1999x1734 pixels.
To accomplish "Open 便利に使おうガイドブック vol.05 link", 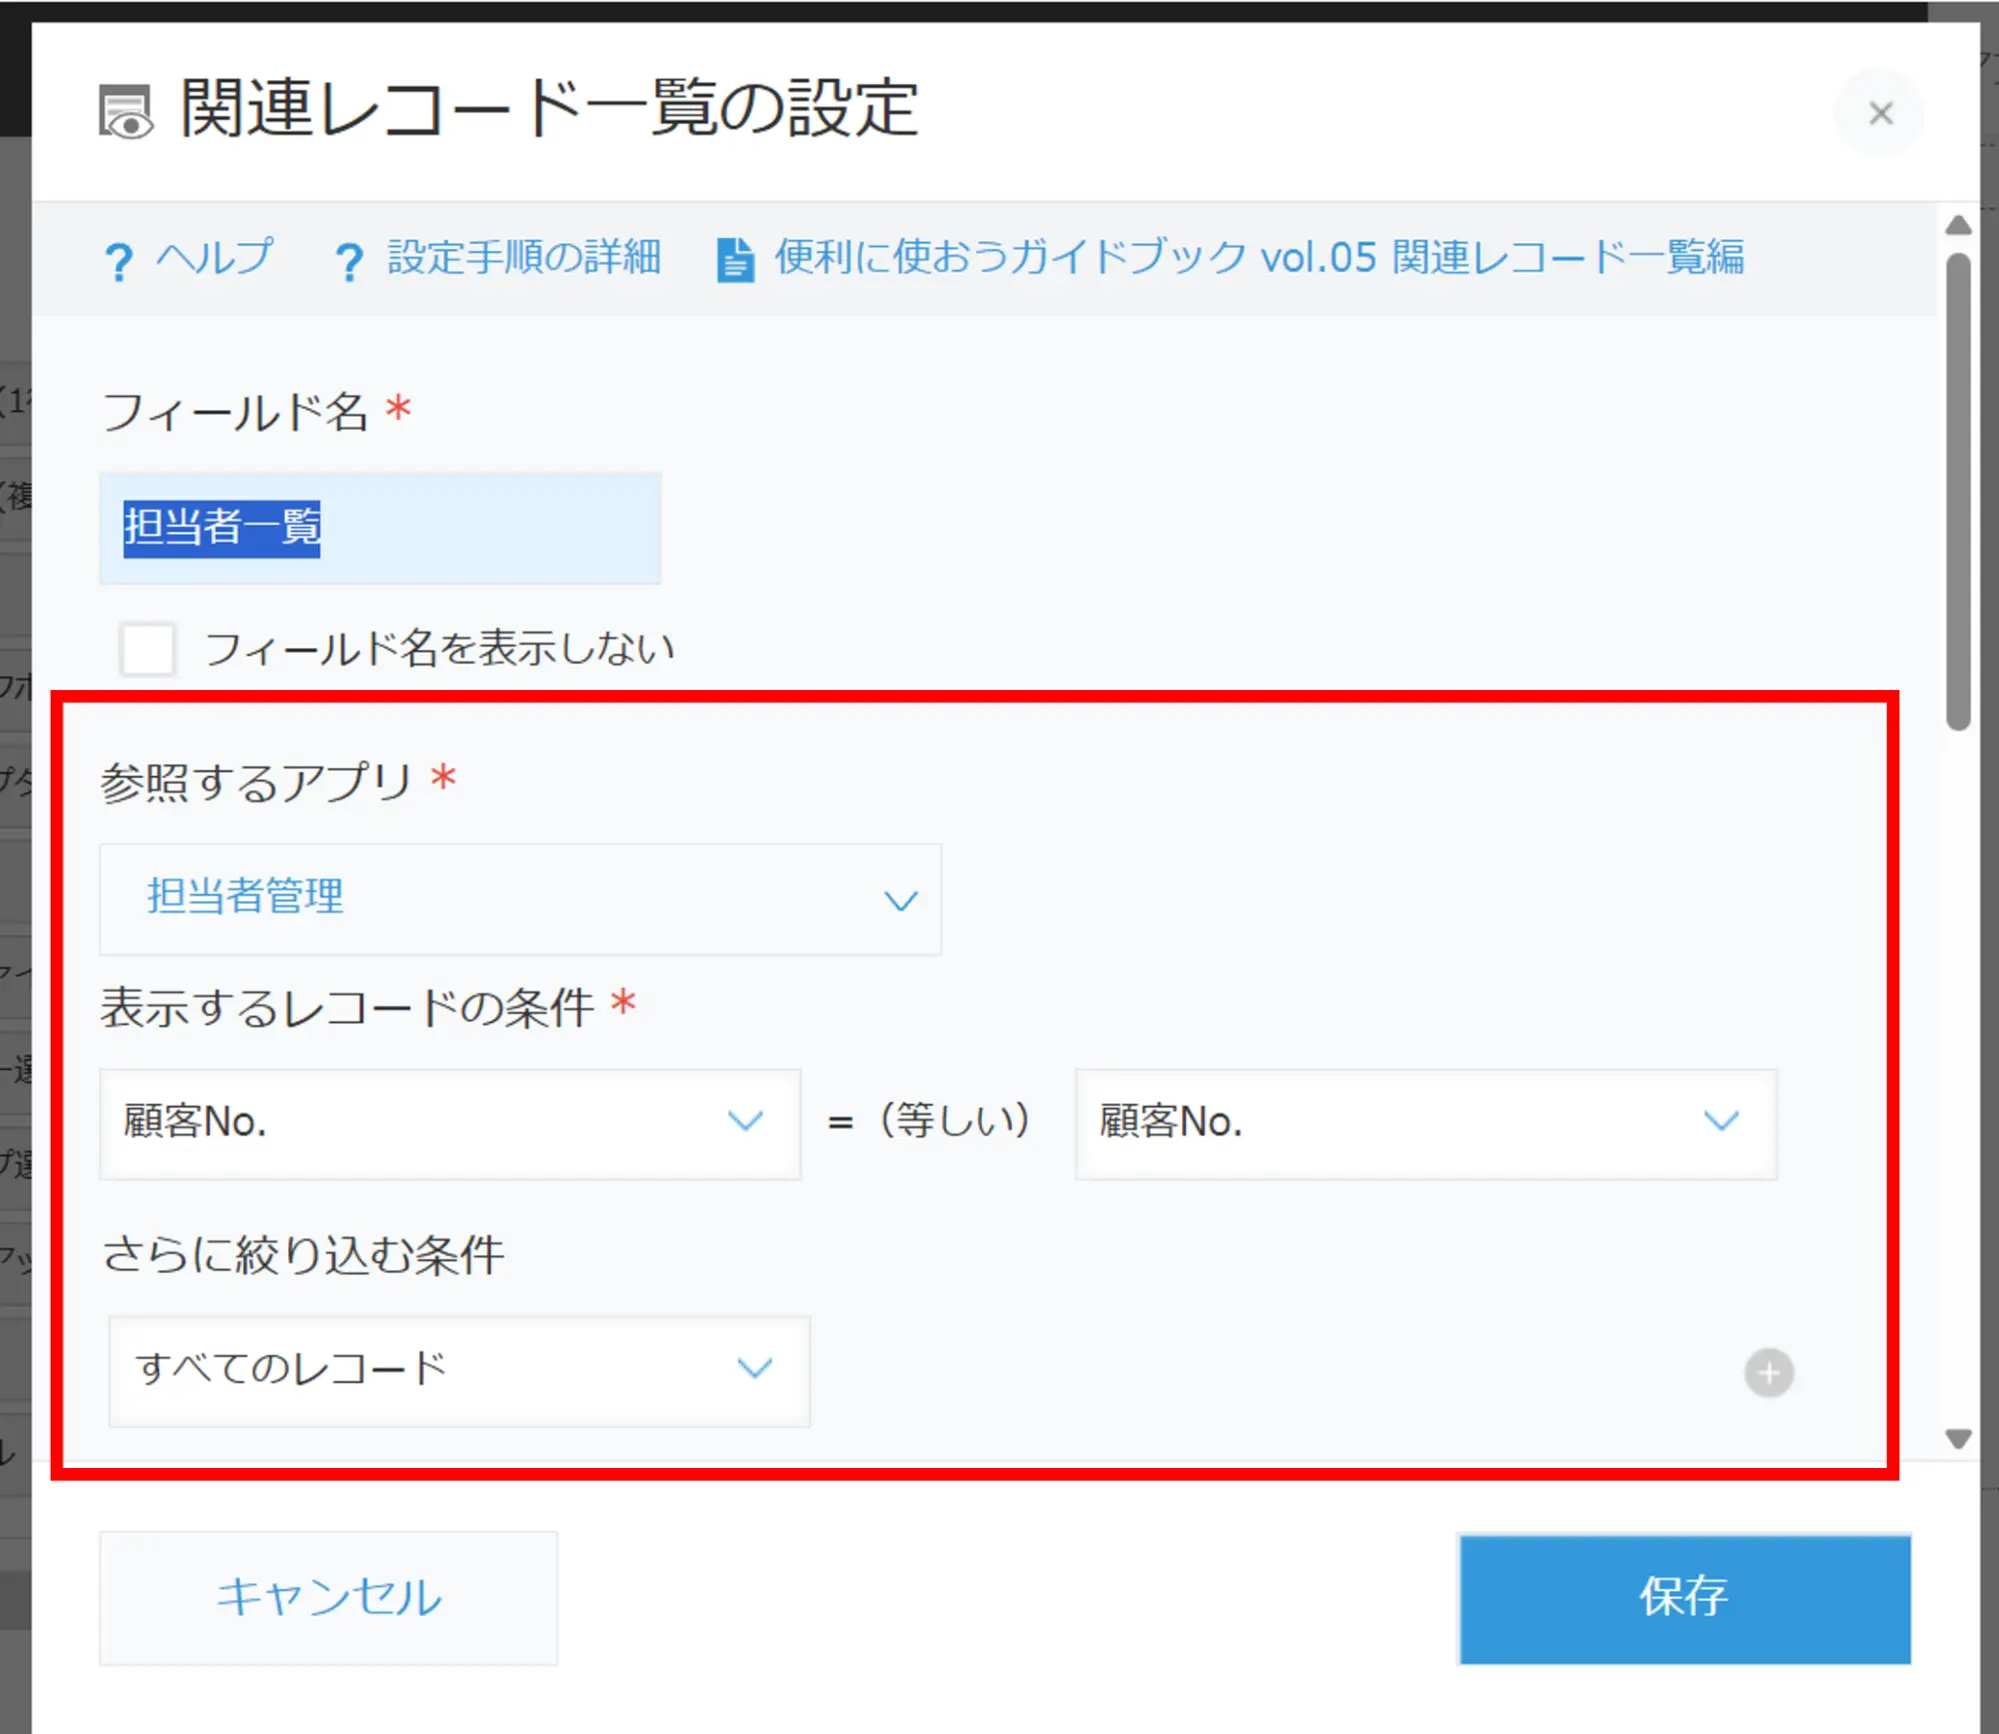I will (x=1258, y=257).
